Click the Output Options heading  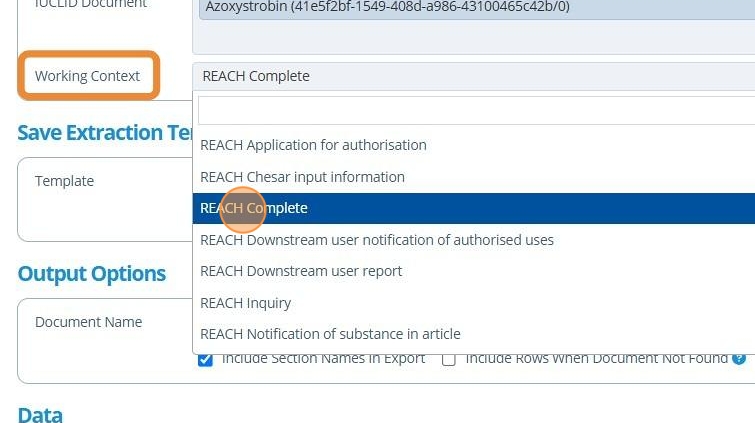pyautogui.click(x=91, y=274)
